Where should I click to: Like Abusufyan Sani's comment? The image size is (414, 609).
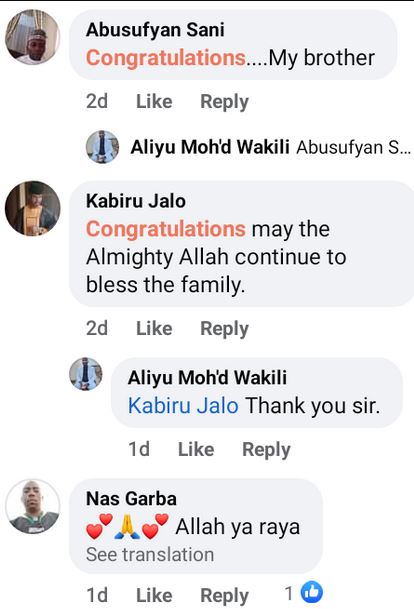[154, 102]
